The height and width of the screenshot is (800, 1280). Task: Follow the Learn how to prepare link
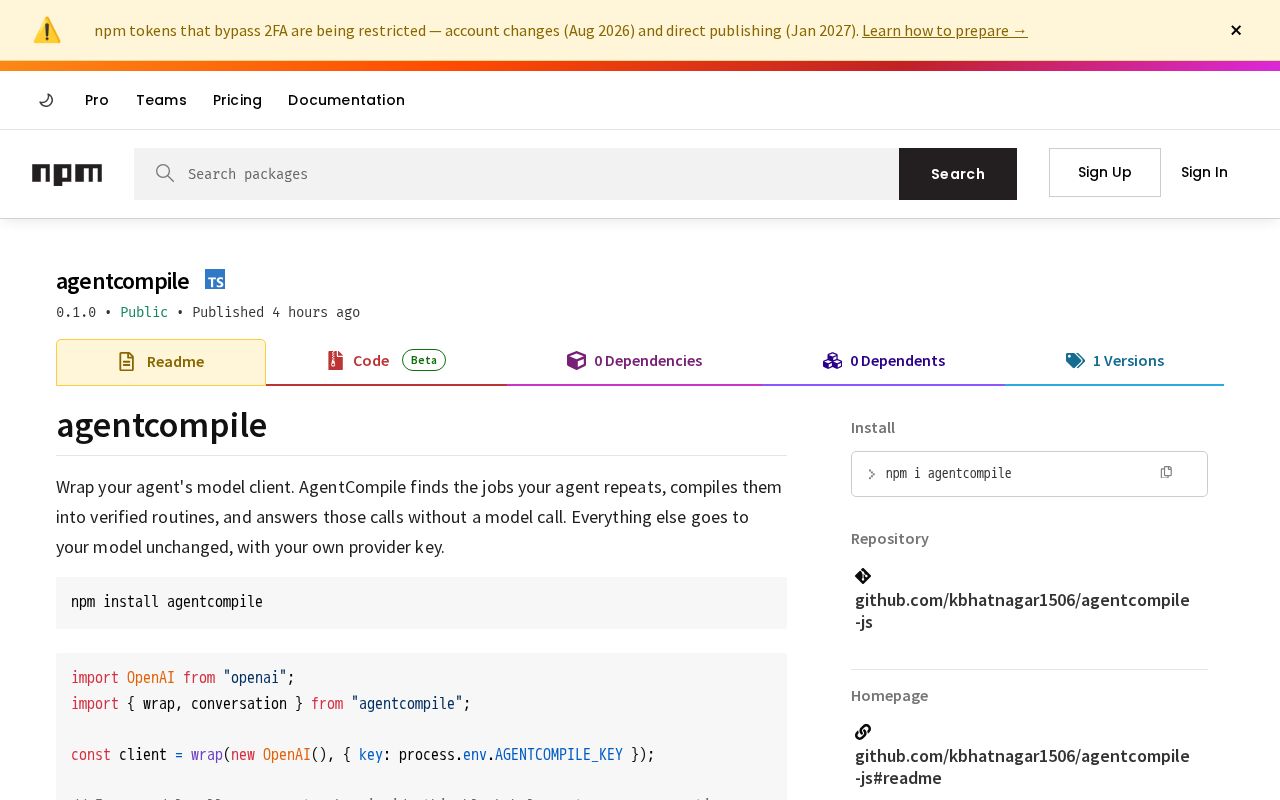pyautogui.click(x=945, y=30)
